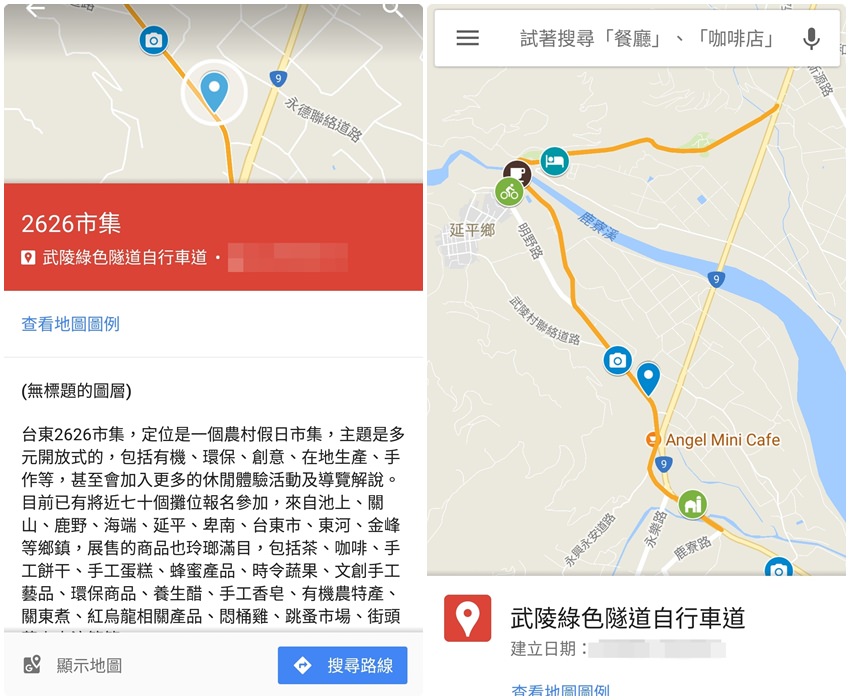Tap the blue location pin on right map
This screenshot has width=850, height=700.
tap(648, 378)
